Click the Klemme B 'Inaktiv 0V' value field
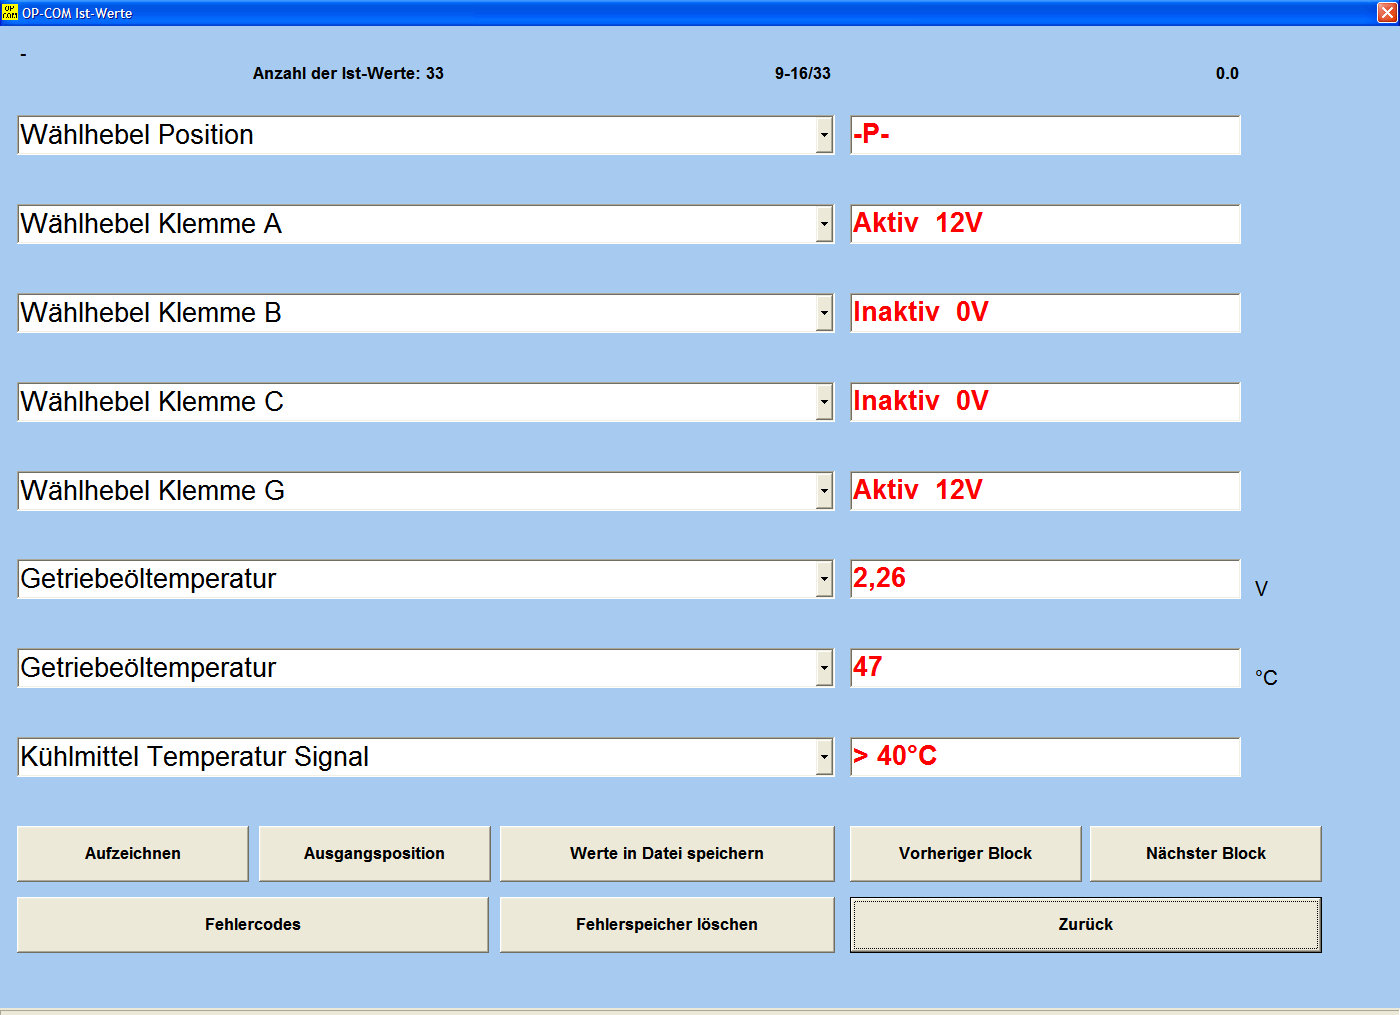The width and height of the screenshot is (1400, 1015). point(1045,313)
